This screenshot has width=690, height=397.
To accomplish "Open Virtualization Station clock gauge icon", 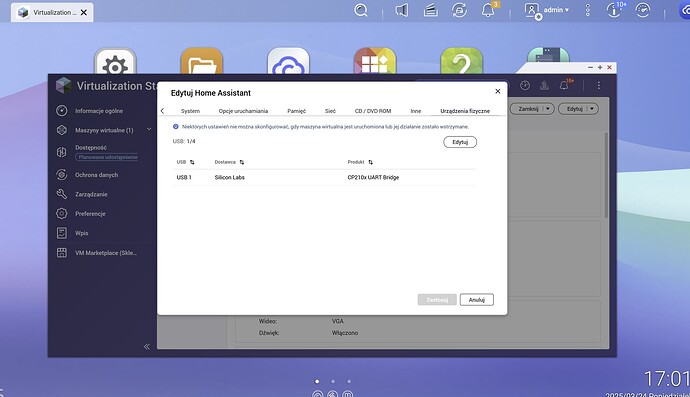I will [x=525, y=85].
